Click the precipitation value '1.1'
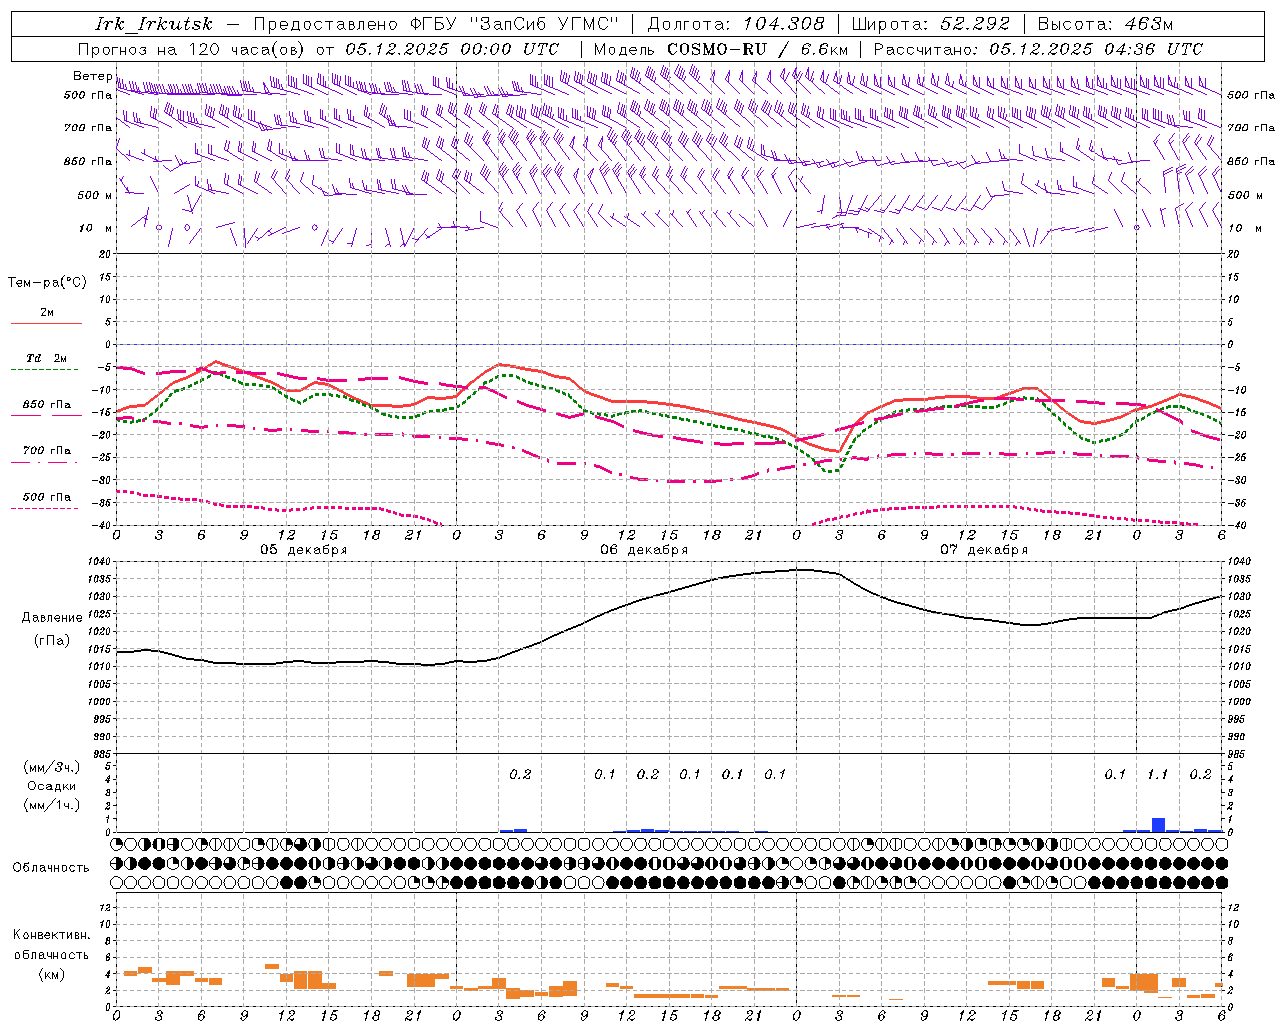 tap(1157, 774)
